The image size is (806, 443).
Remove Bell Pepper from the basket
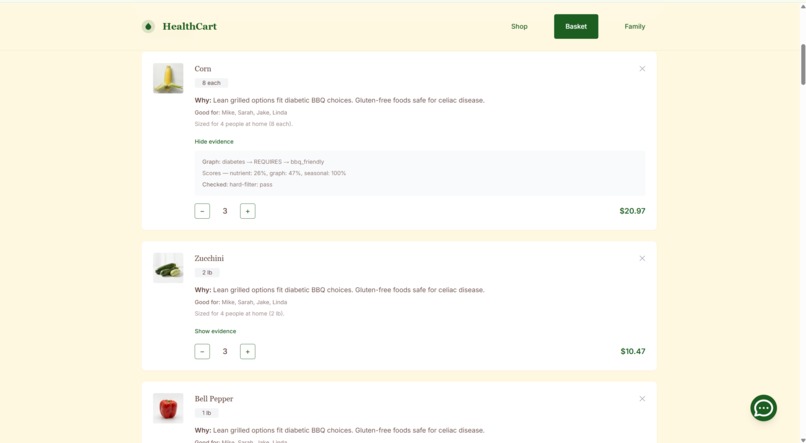(642, 399)
